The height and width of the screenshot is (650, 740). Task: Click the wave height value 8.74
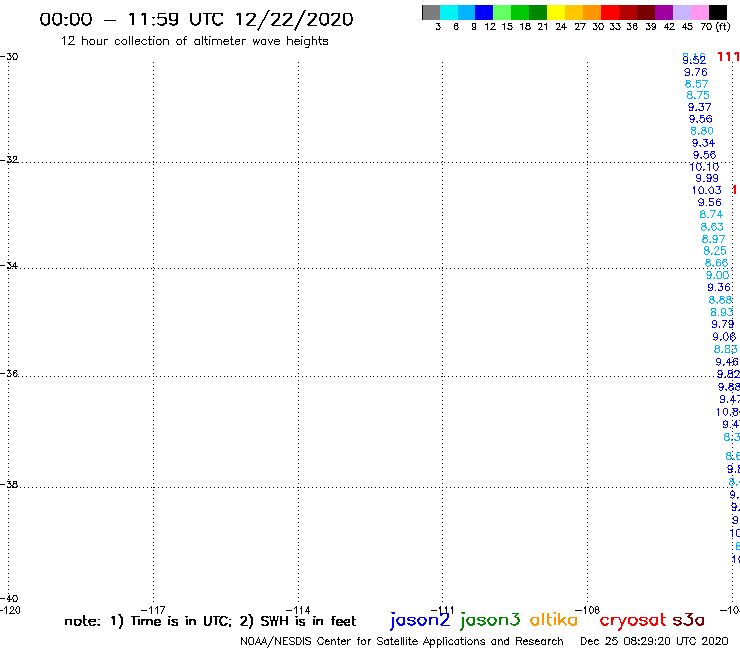point(711,214)
